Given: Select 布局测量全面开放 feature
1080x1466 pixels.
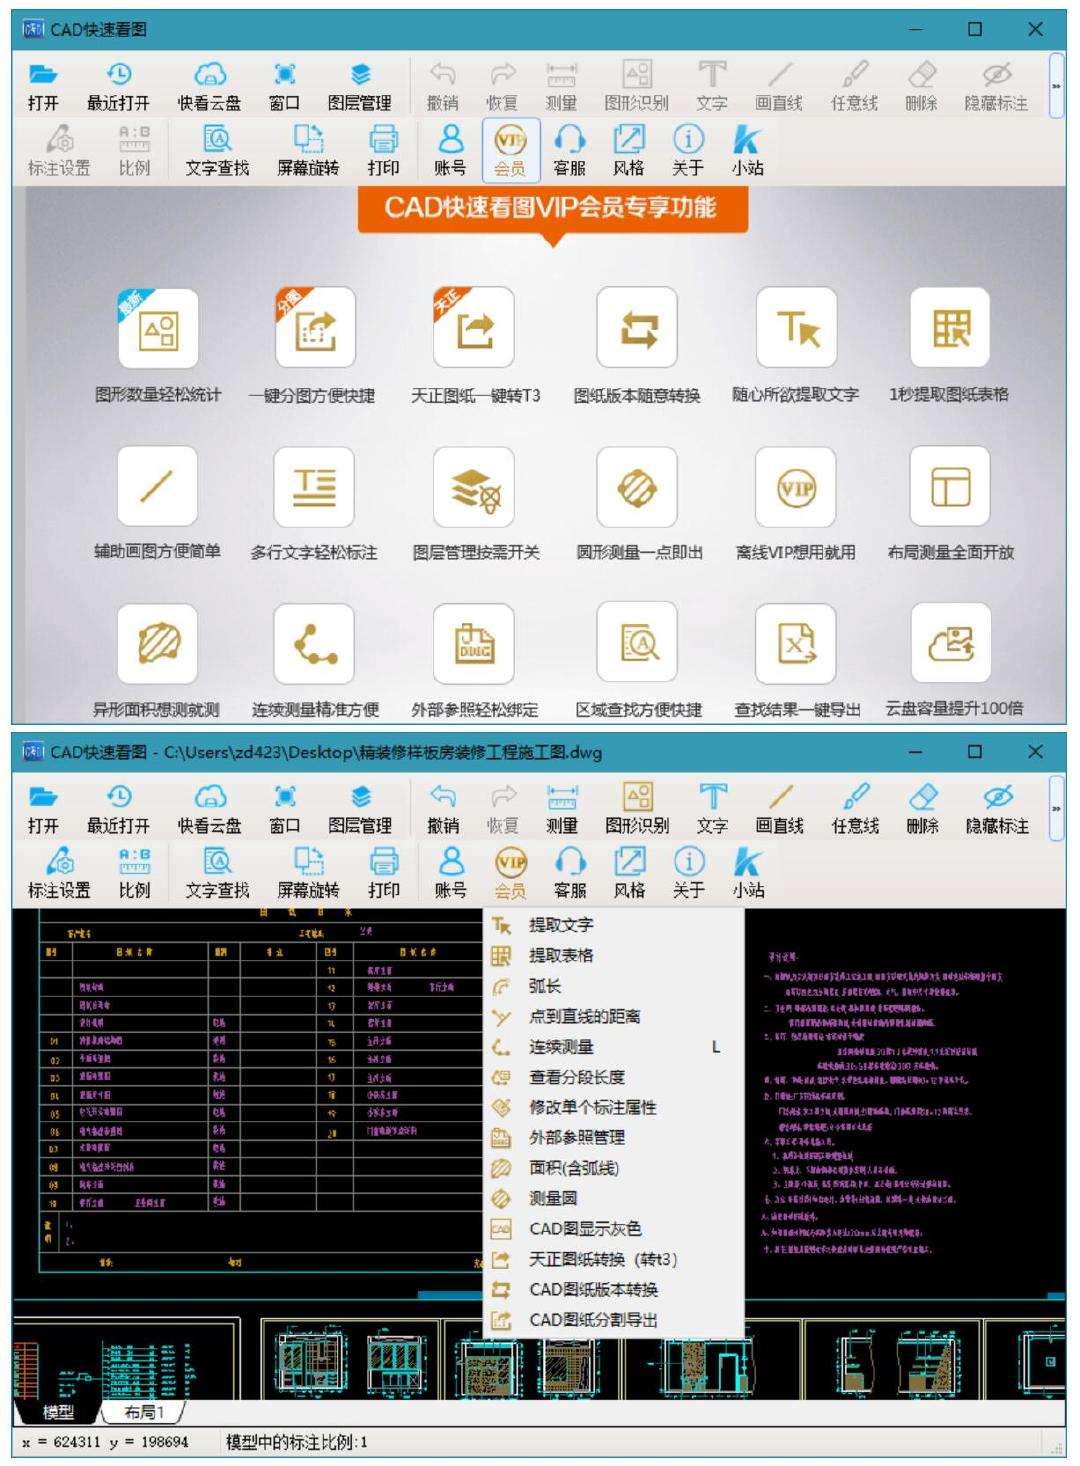Looking at the screenshot, I should click(950, 486).
